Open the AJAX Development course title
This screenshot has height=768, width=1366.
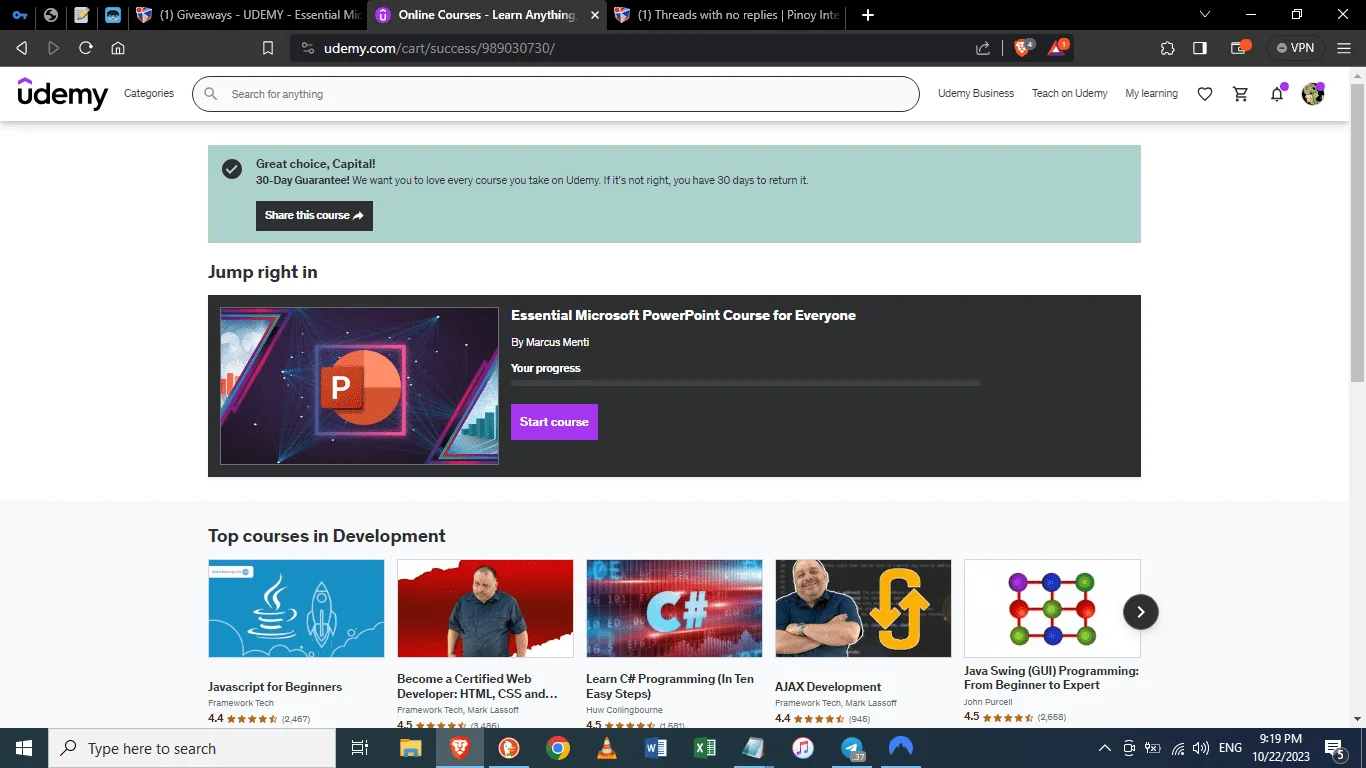pyautogui.click(x=828, y=687)
